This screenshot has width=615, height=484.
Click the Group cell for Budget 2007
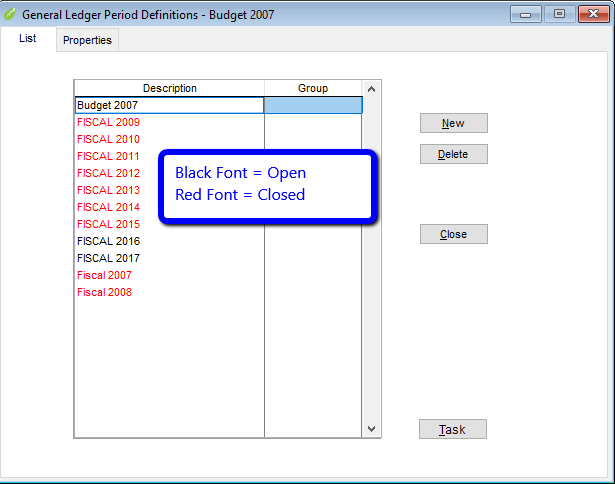point(313,105)
